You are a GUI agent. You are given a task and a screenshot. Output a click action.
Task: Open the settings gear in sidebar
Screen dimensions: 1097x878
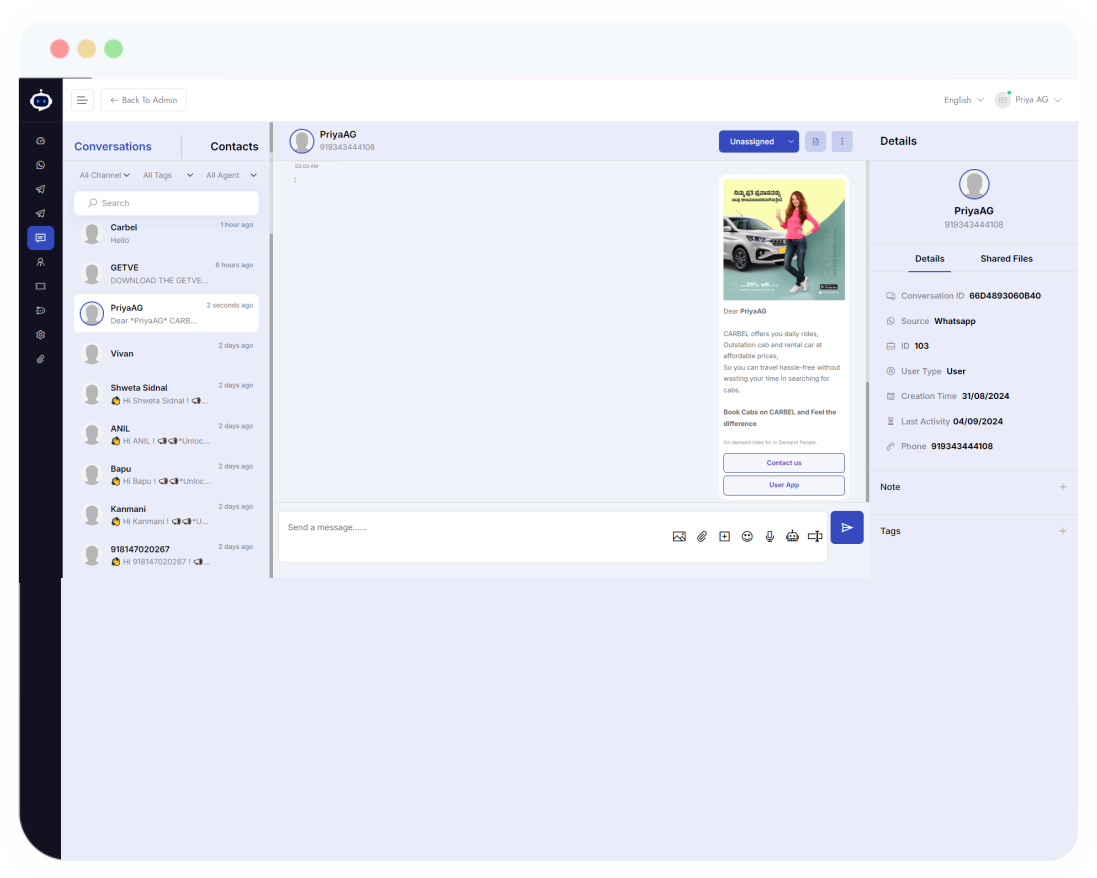click(x=40, y=335)
